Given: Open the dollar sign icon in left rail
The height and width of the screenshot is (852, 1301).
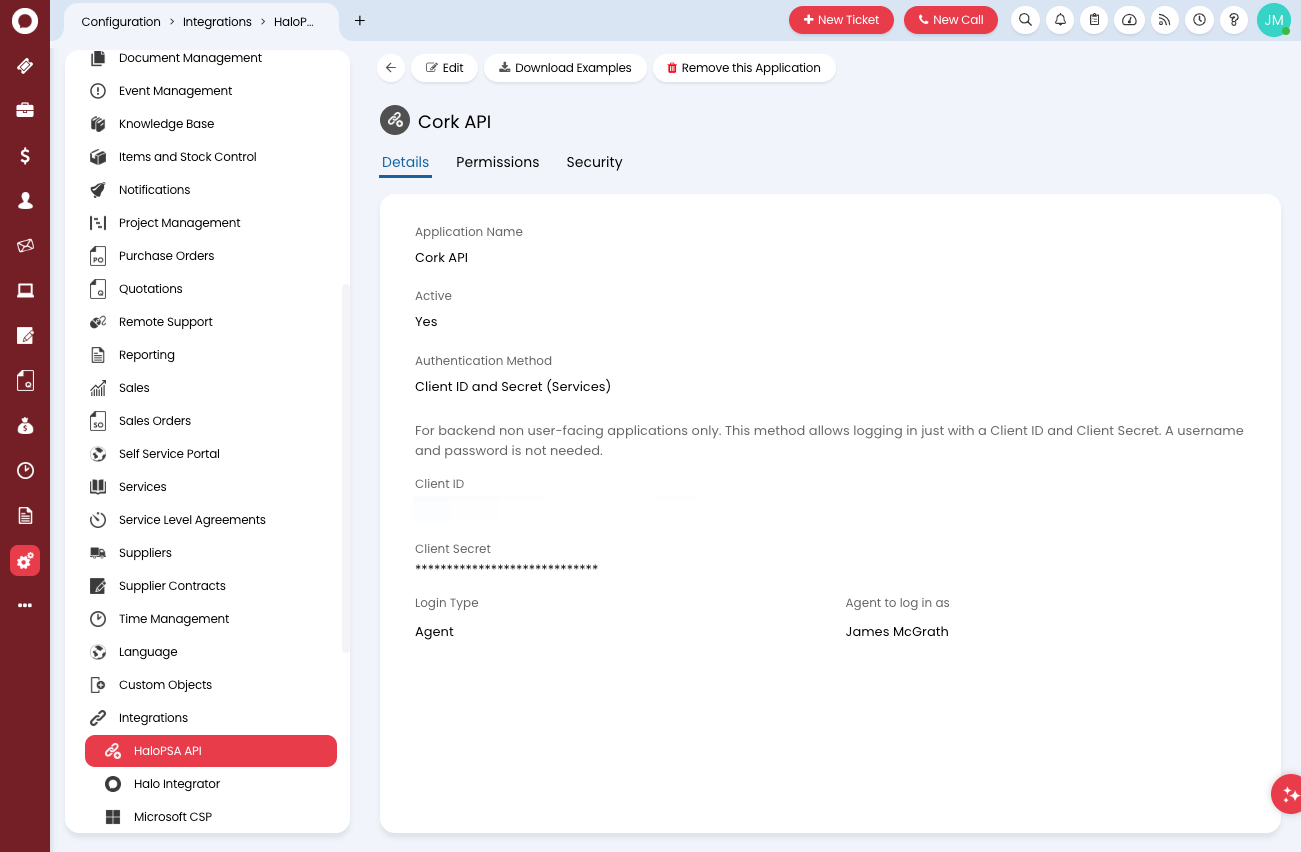Looking at the screenshot, I should 25,155.
